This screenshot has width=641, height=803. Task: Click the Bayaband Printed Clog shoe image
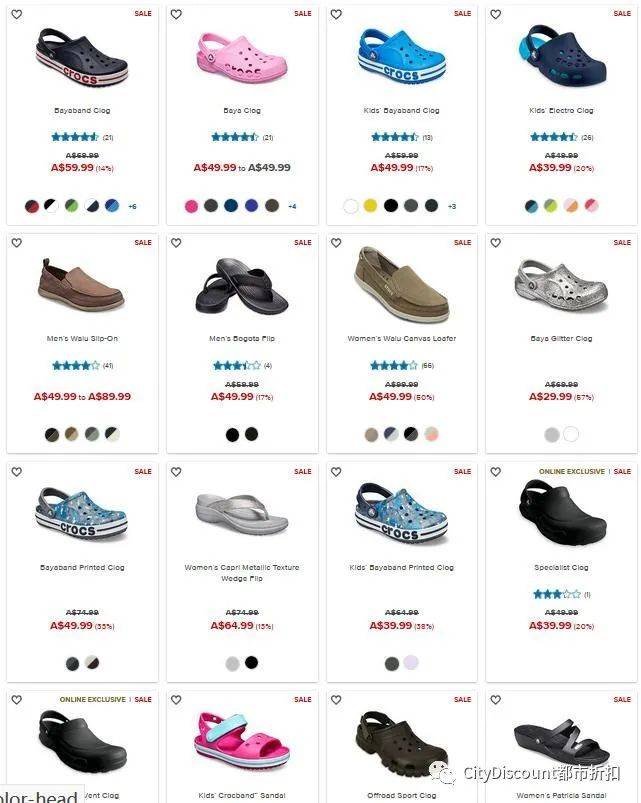point(81,514)
